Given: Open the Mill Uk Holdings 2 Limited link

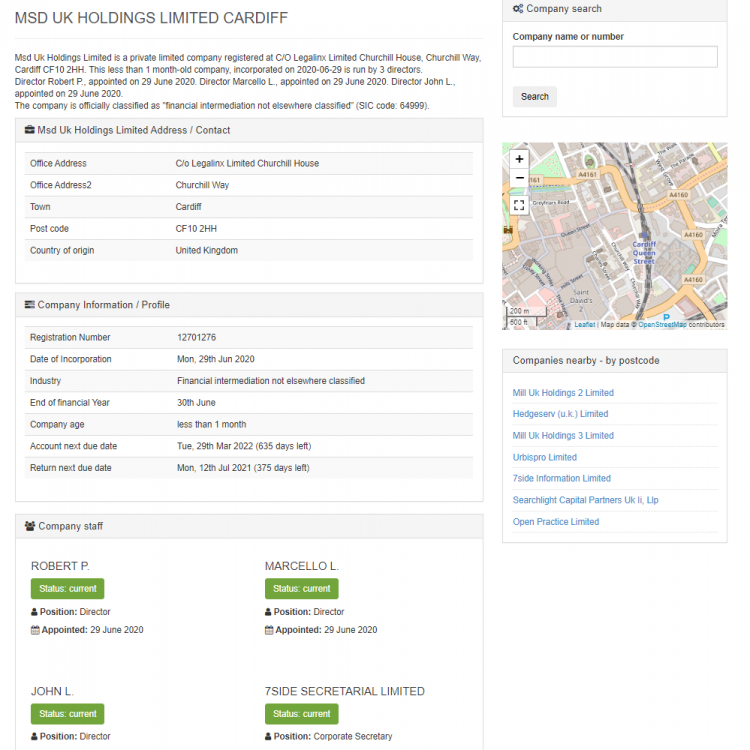Looking at the screenshot, I should (563, 393).
